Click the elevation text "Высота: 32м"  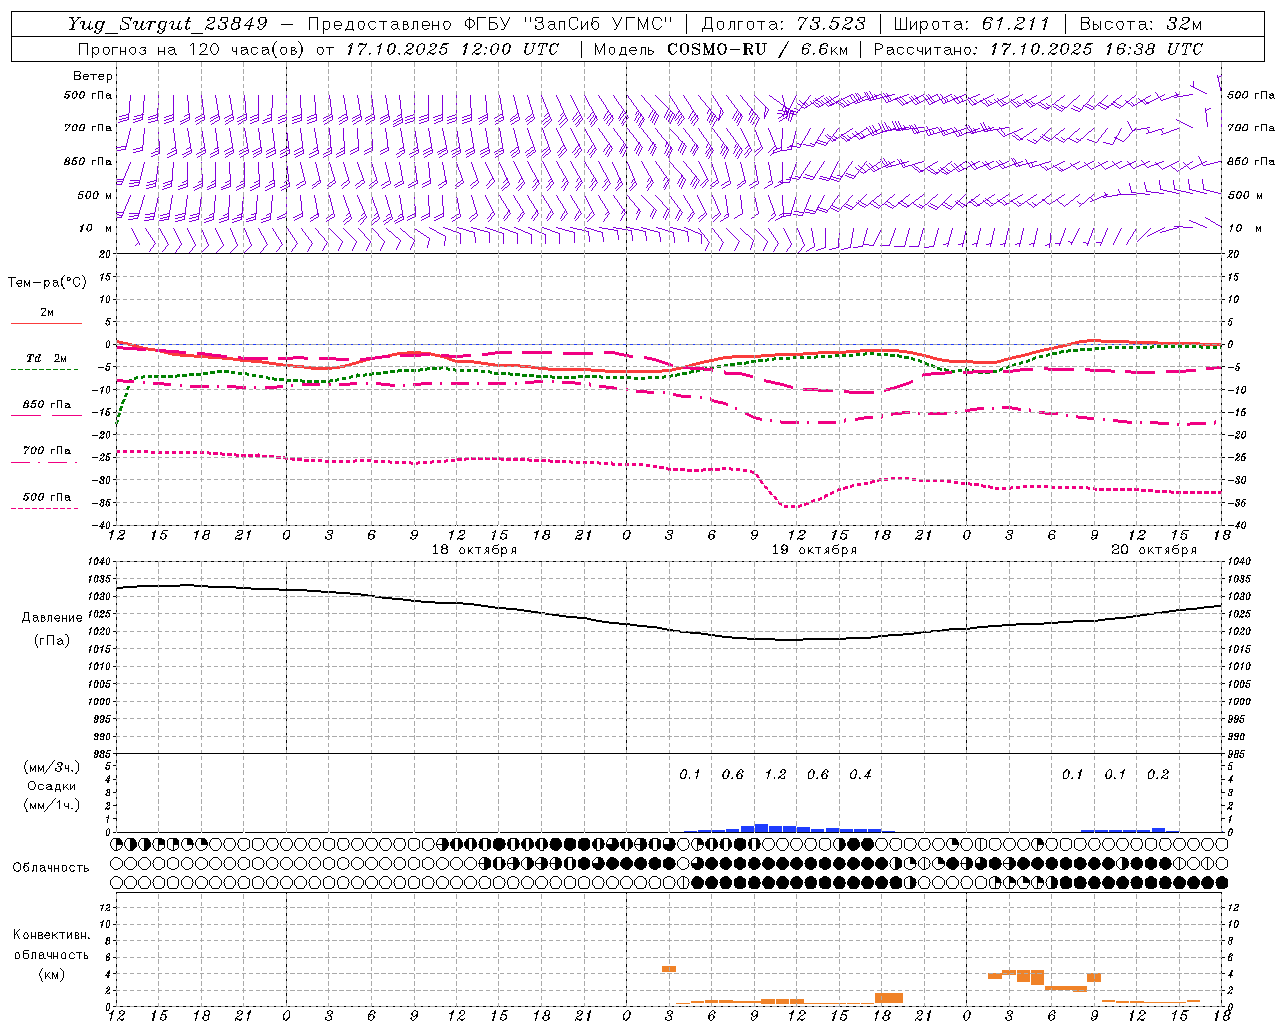(1141, 24)
